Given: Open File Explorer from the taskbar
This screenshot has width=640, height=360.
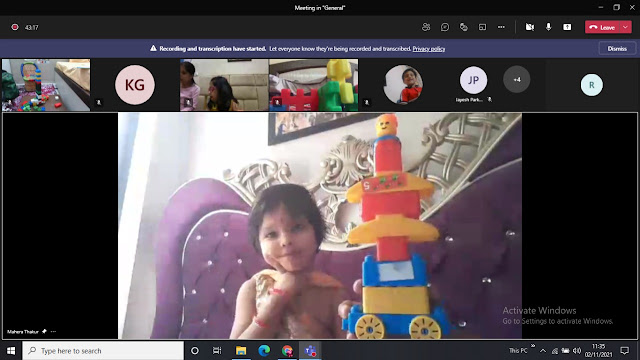Looking at the screenshot, I should [241, 351].
